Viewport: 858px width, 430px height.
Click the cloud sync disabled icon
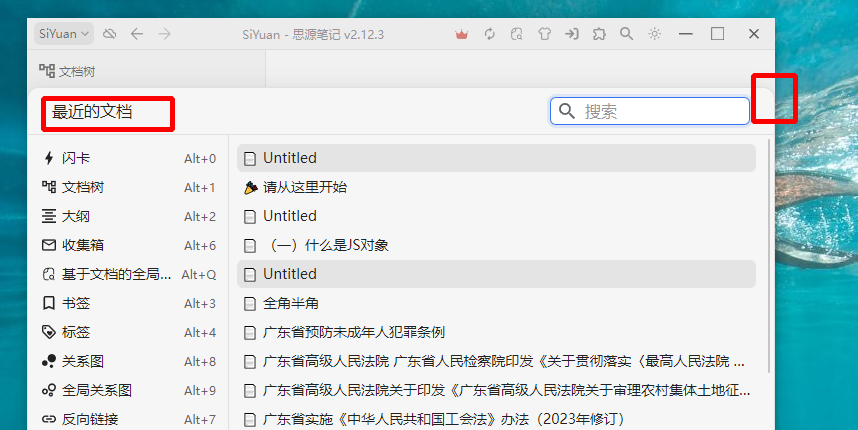pyautogui.click(x=110, y=34)
